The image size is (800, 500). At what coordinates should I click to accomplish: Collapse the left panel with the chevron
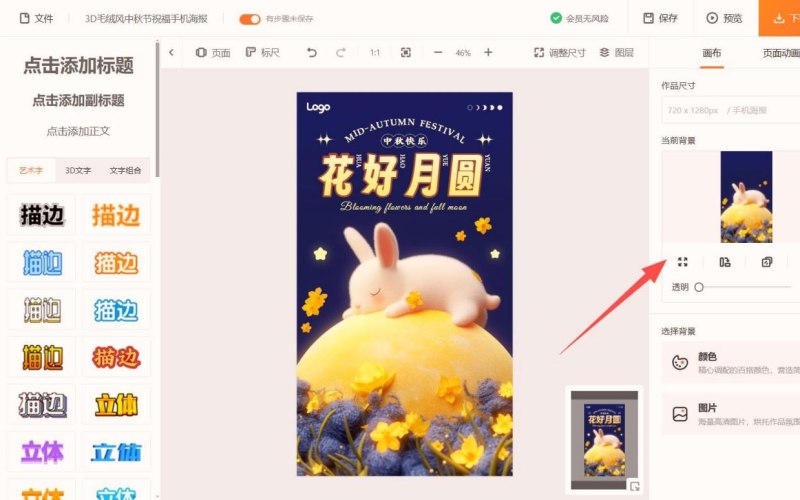[x=171, y=52]
